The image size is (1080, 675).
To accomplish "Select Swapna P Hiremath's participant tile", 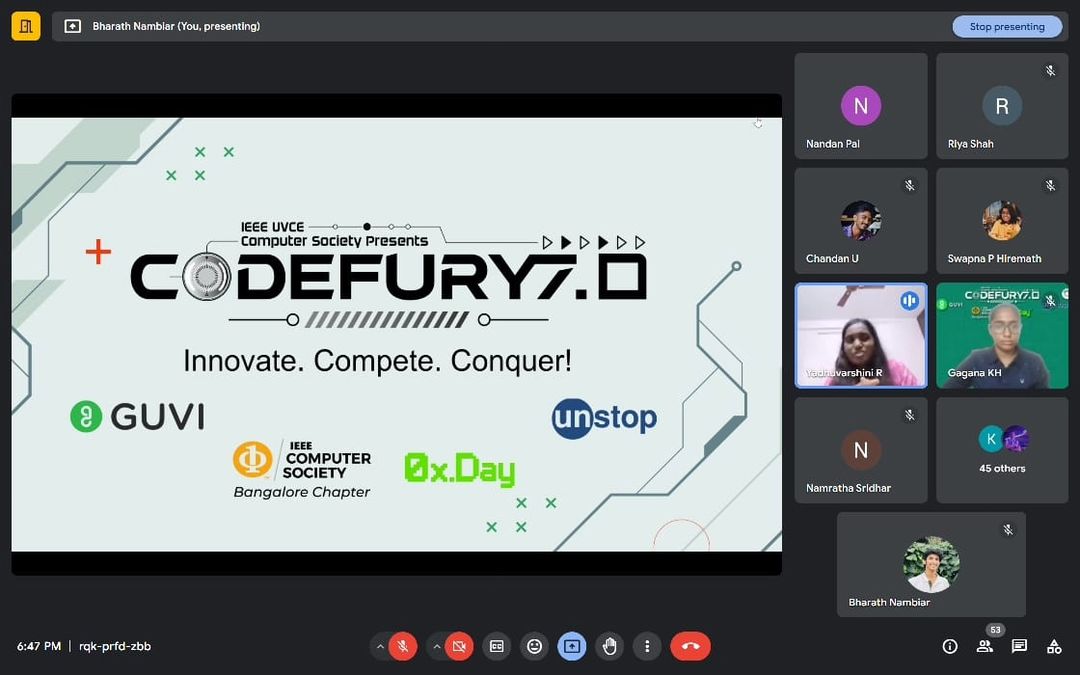I will 1002,221.
